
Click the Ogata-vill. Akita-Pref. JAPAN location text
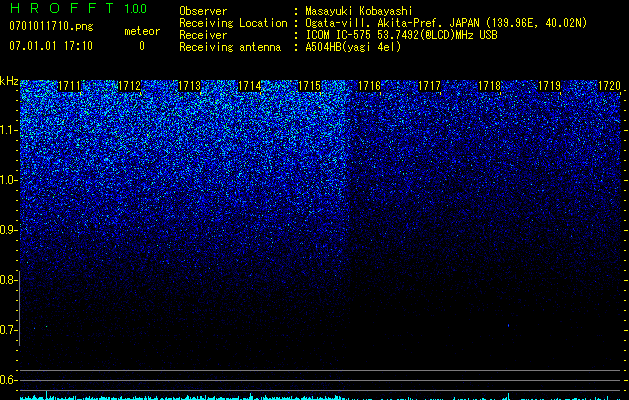point(446,23)
